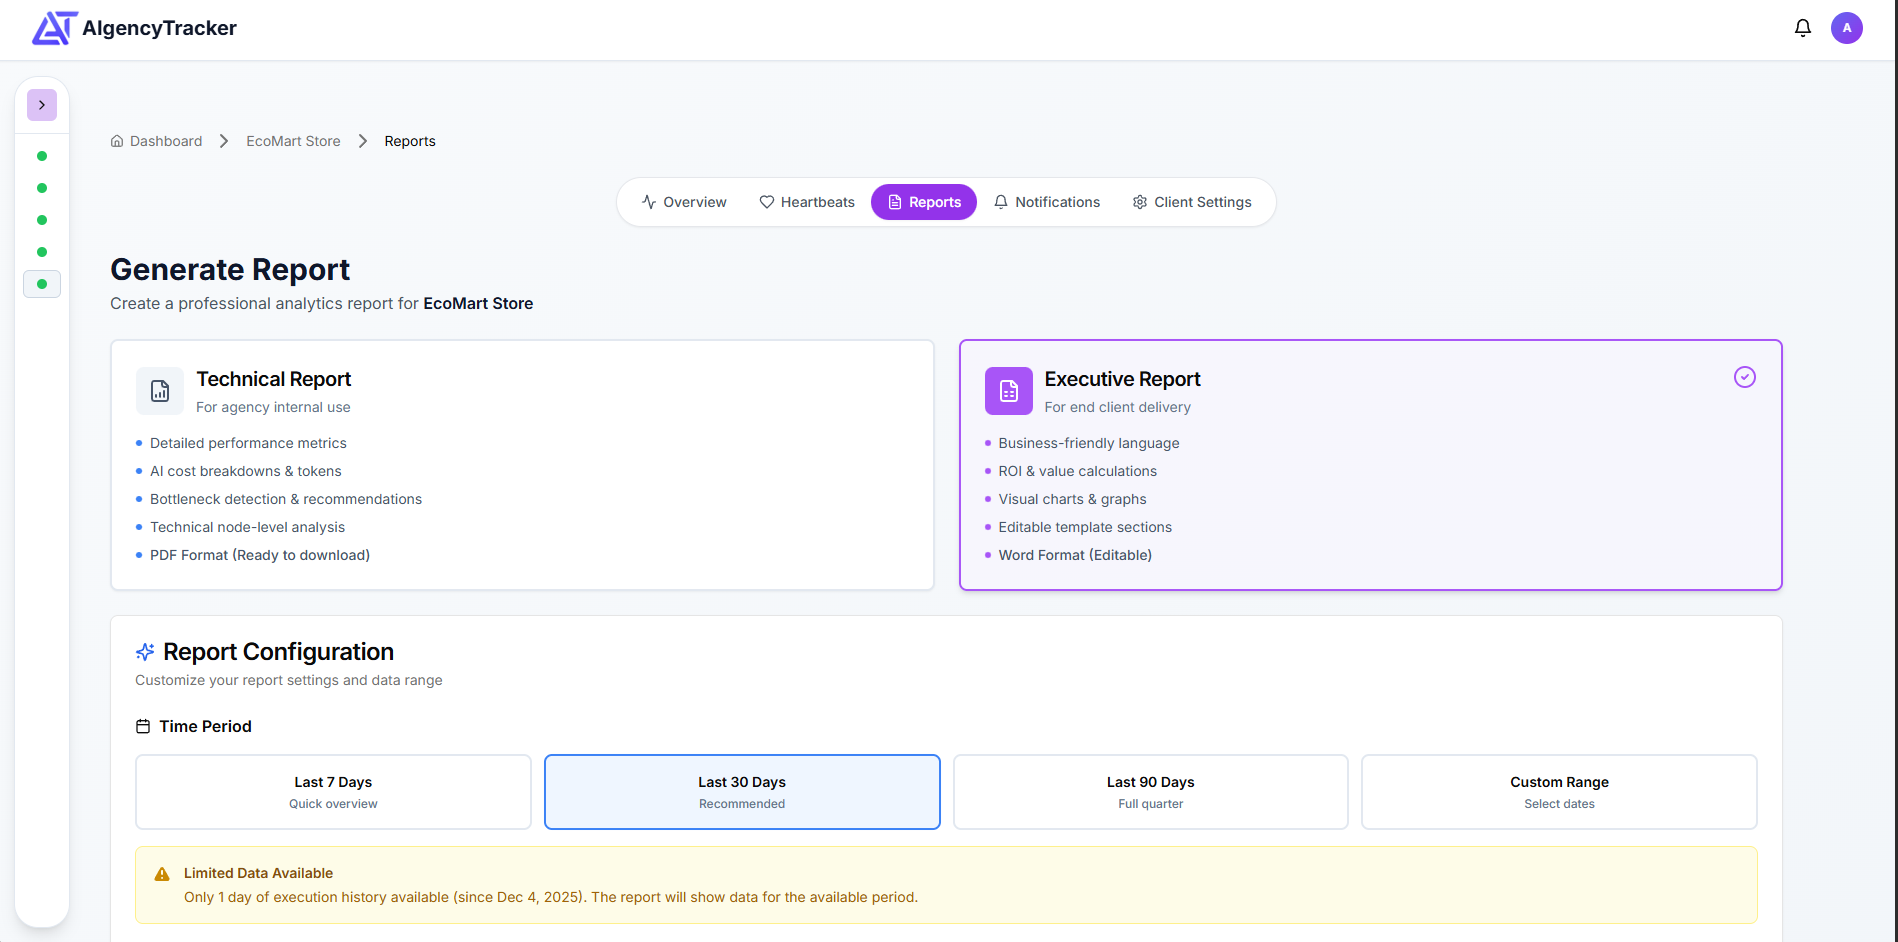
Task: Click the Executive Report selected checkmark
Action: point(1744,377)
